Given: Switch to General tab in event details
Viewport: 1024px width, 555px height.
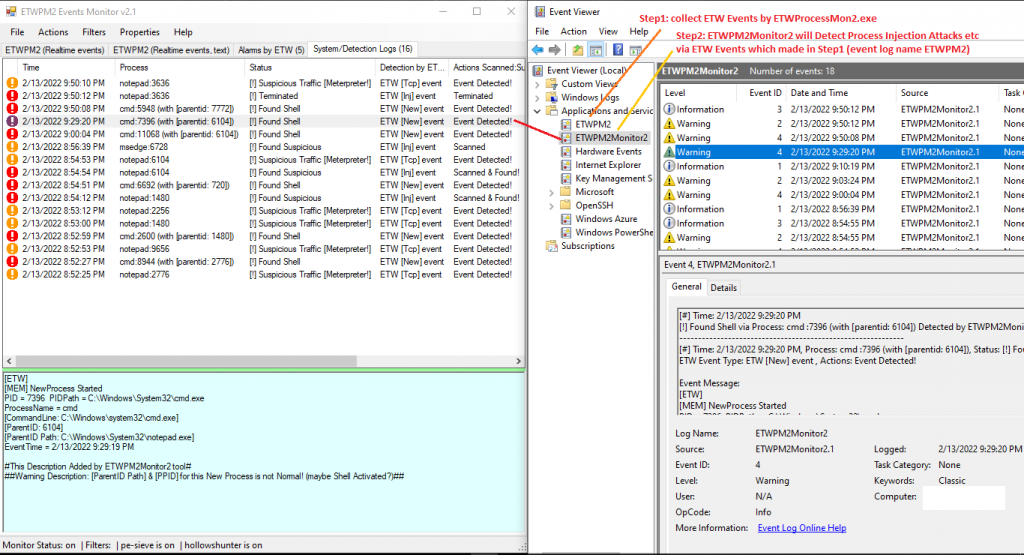Looking at the screenshot, I should pyautogui.click(x=686, y=287).
